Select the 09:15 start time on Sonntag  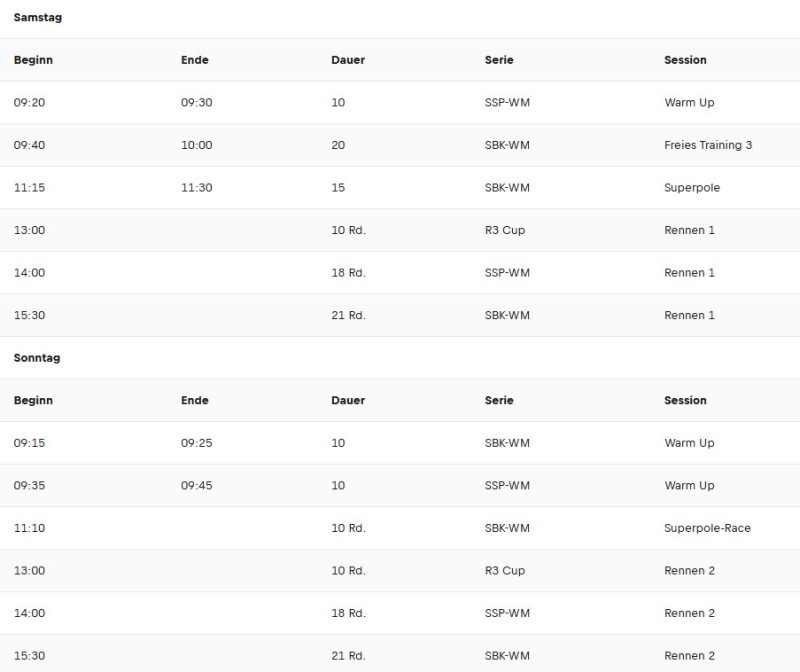pos(29,443)
